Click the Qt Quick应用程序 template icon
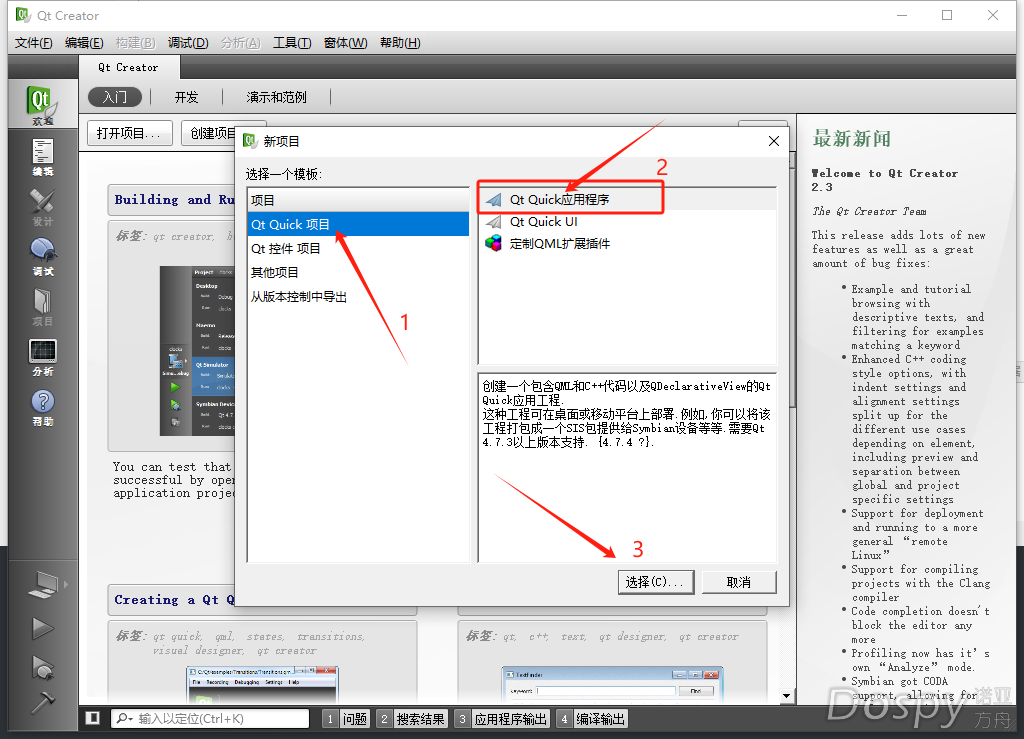 (494, 200)
